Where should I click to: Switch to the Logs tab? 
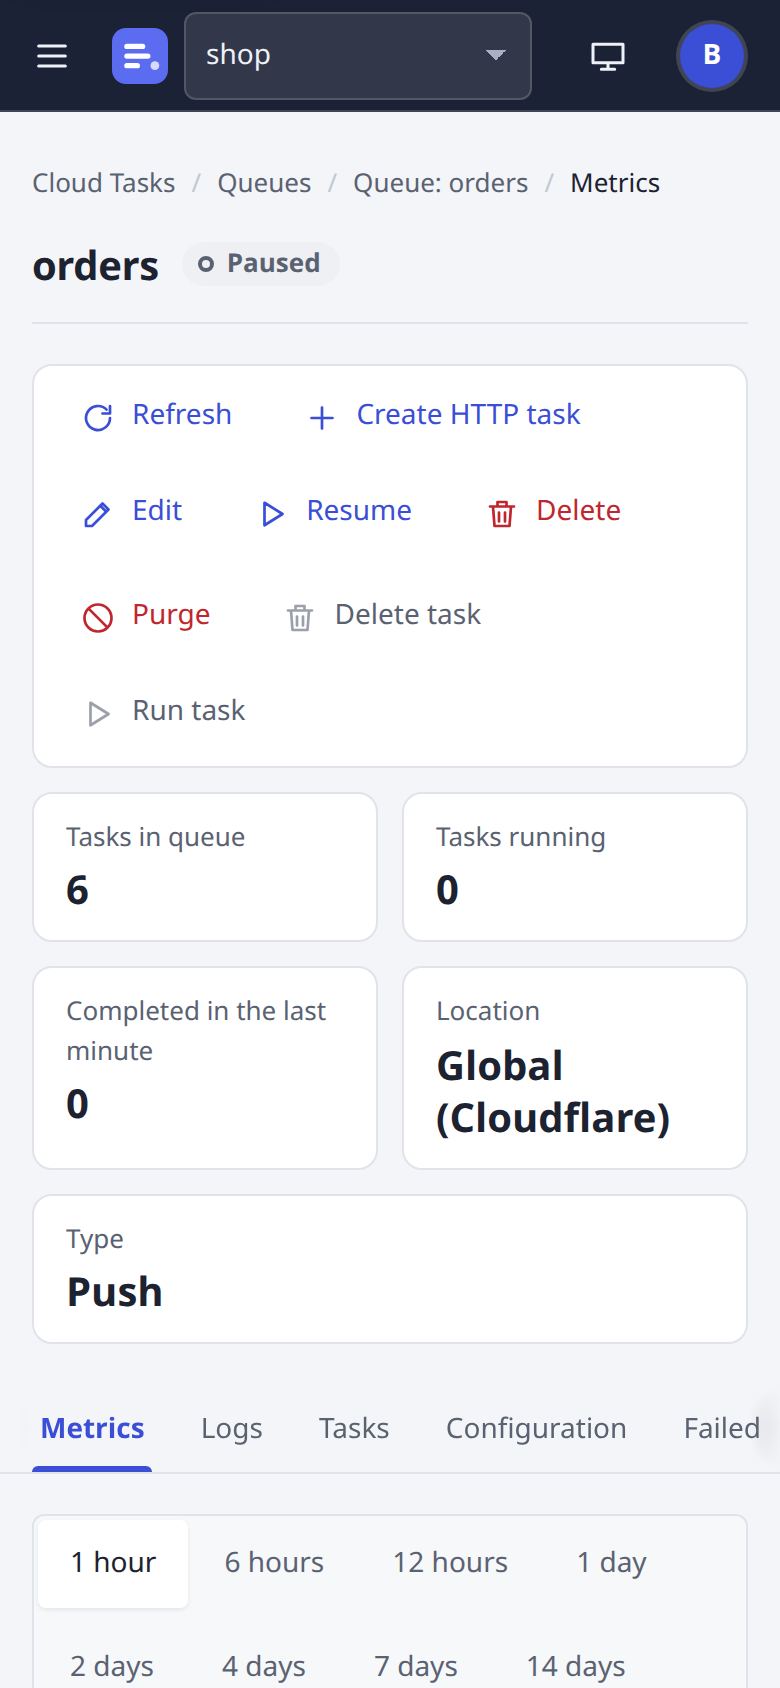(x=232, y=1428)
